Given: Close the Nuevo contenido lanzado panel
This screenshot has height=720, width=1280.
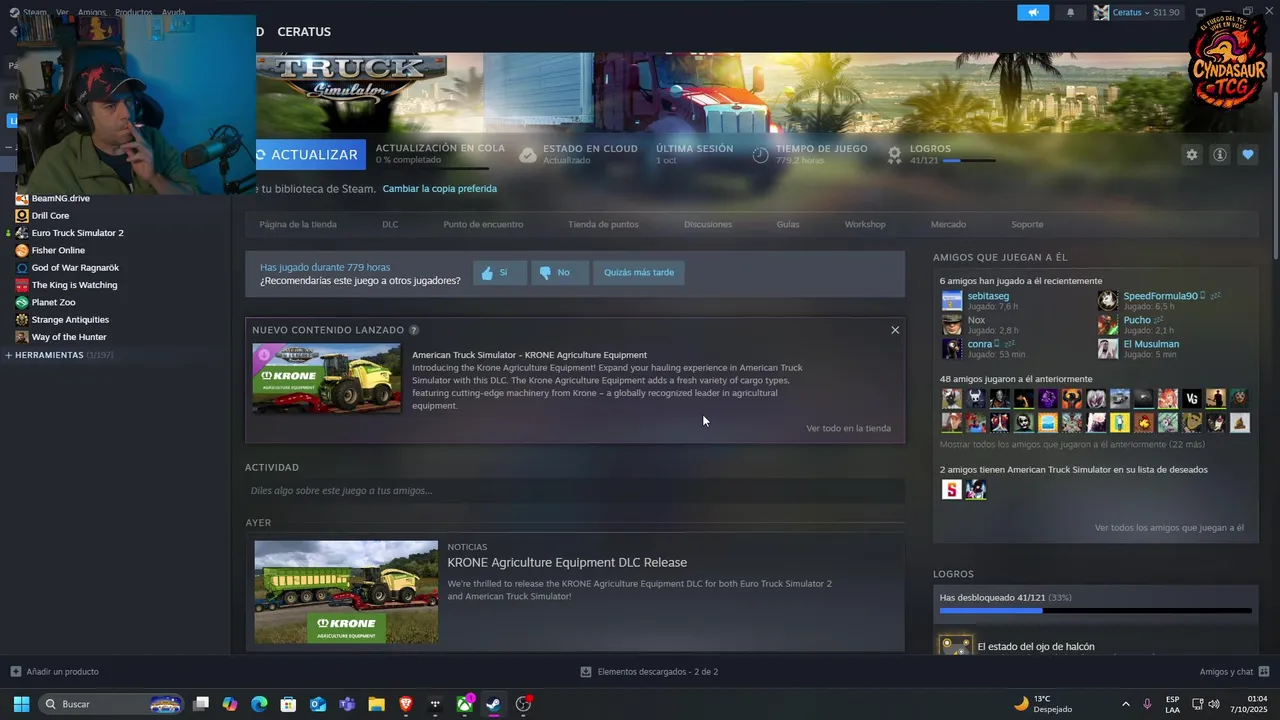Looking at the screenshot, I should (895, 330).
